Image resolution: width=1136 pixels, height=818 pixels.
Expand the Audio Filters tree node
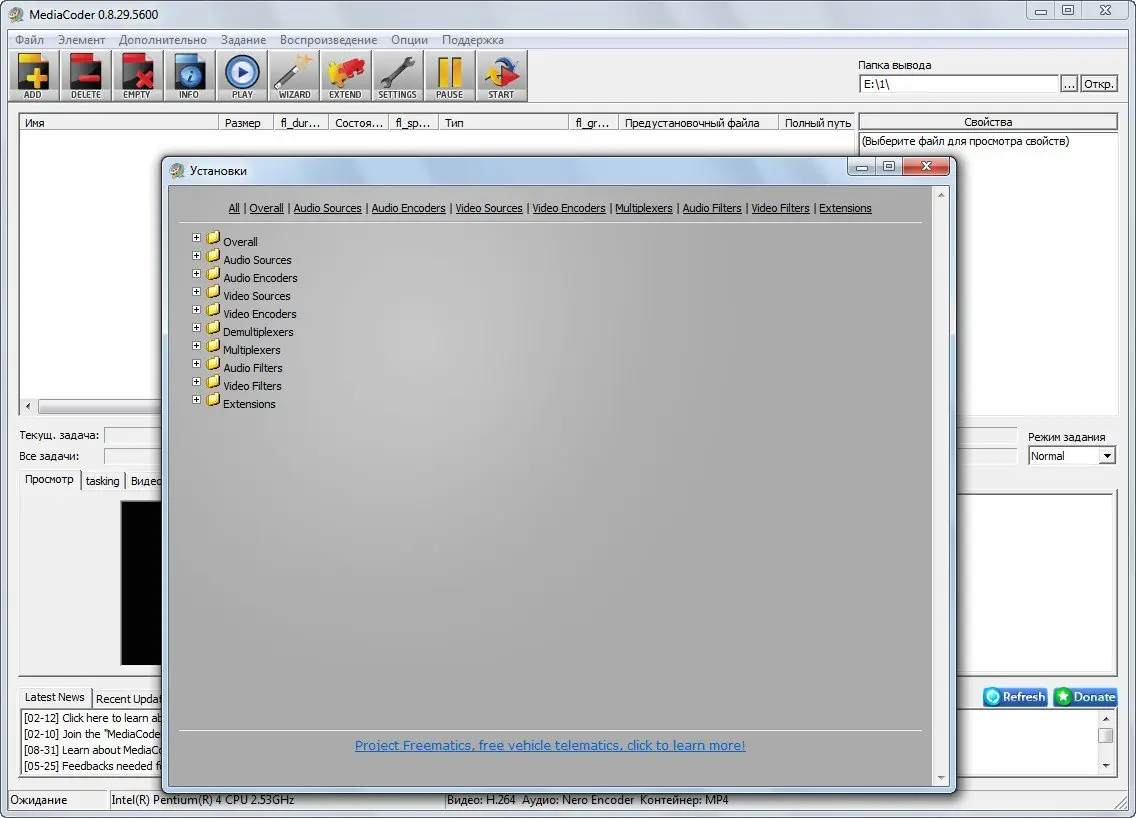click(196, 364)
